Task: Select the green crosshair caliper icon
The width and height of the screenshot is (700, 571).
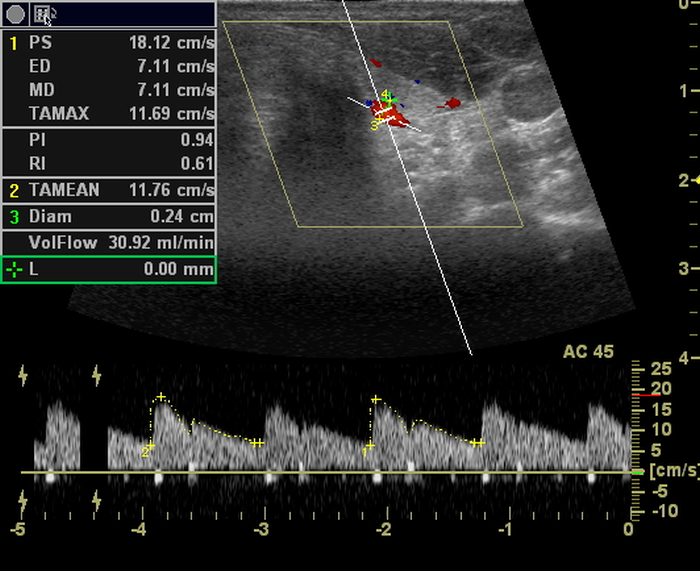Action: tap(15, 269)
